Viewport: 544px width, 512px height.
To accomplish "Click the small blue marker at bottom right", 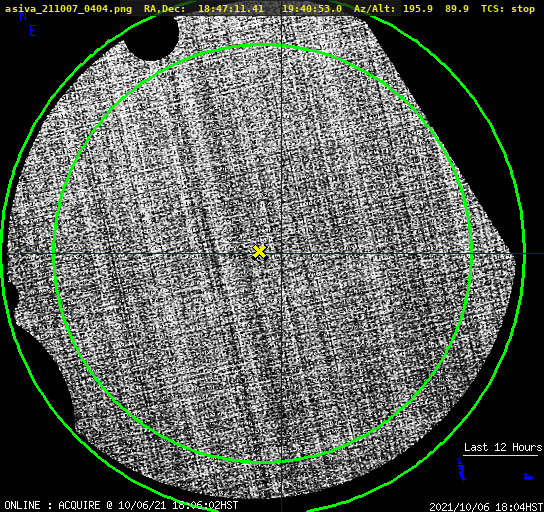I will point(528,477).
